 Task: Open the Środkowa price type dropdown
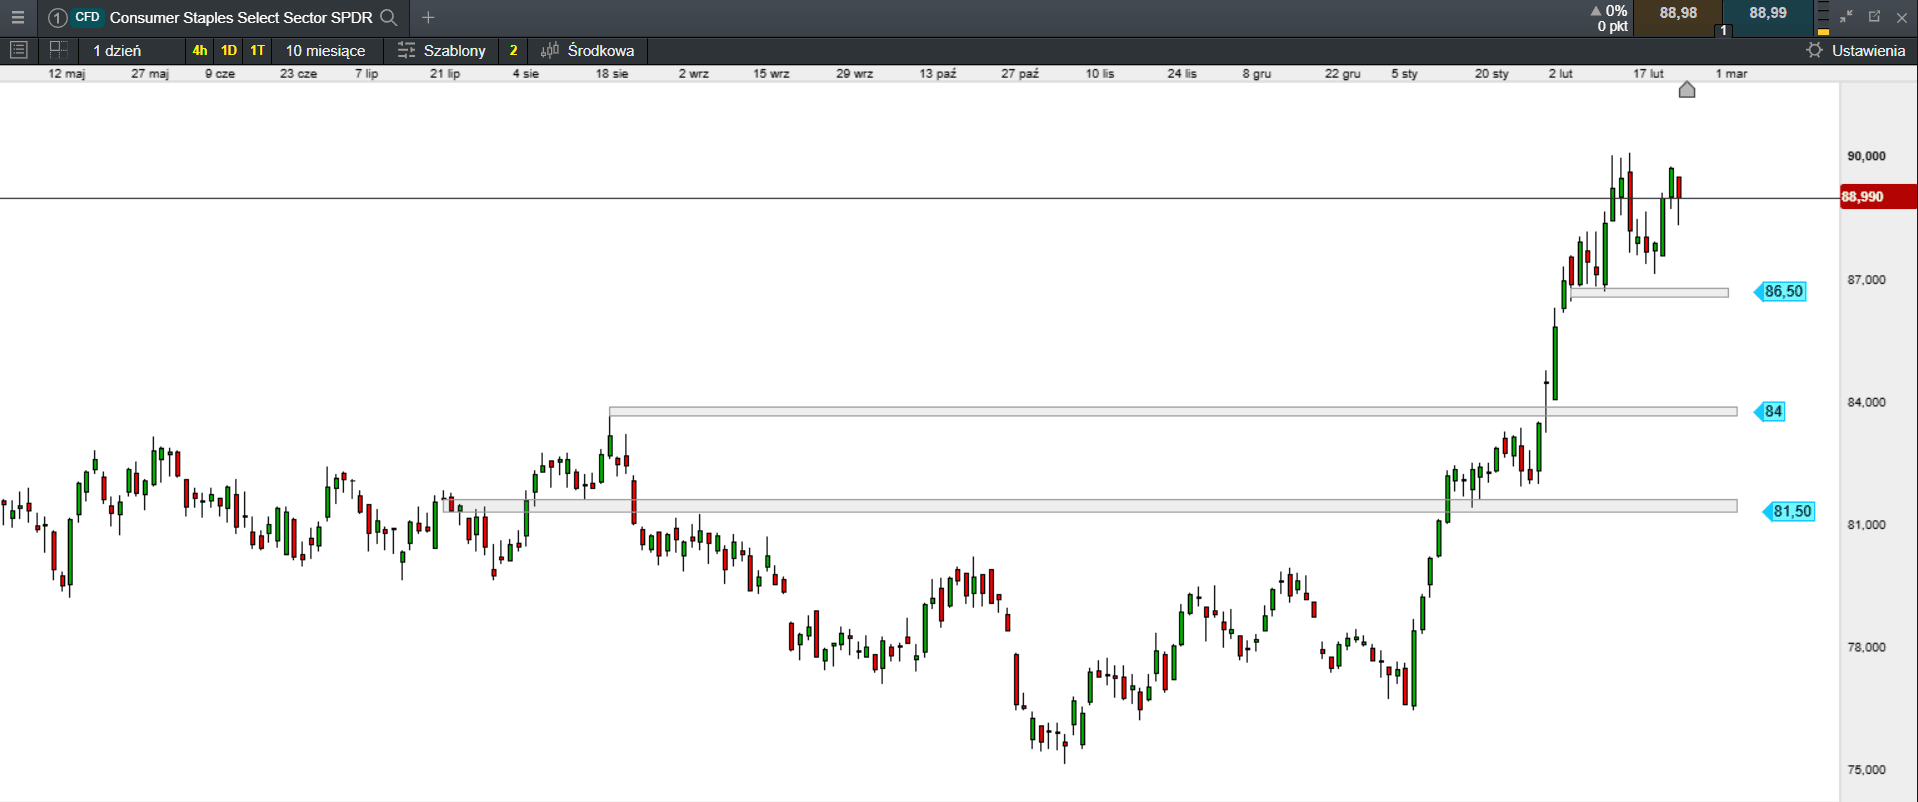coord(600,50)
